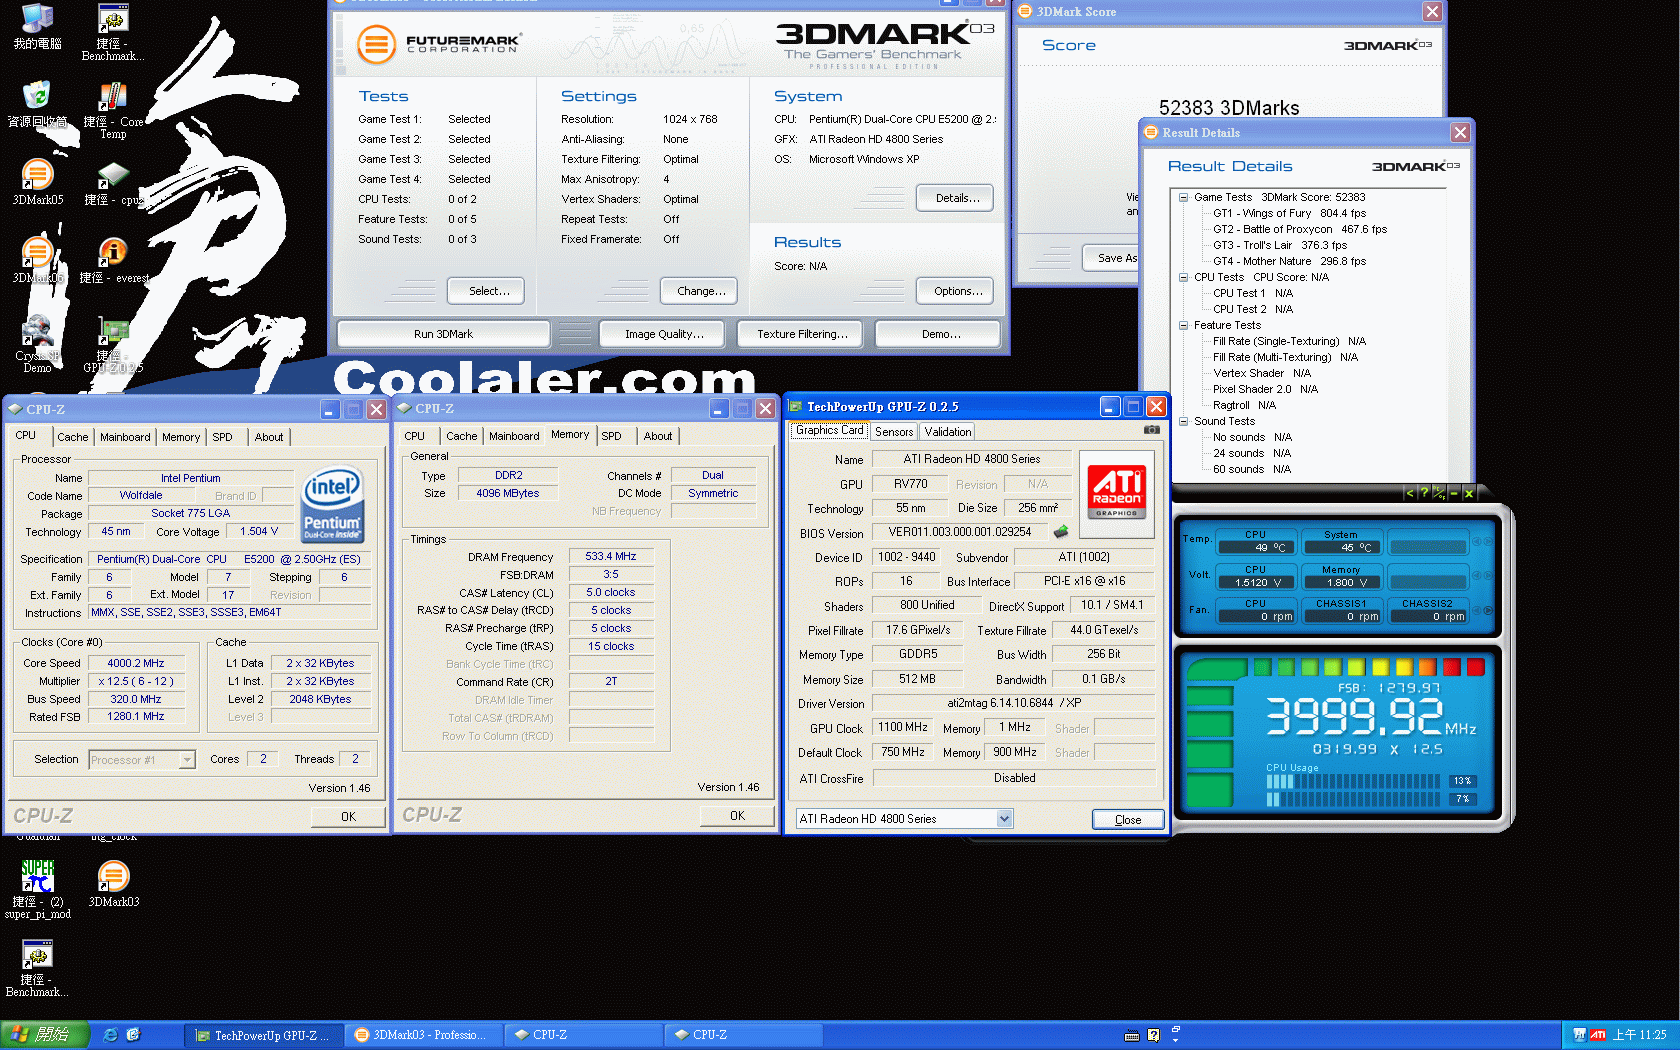
Task: Minimize the hardware monitor widget
Action: tap(1454, 493)
